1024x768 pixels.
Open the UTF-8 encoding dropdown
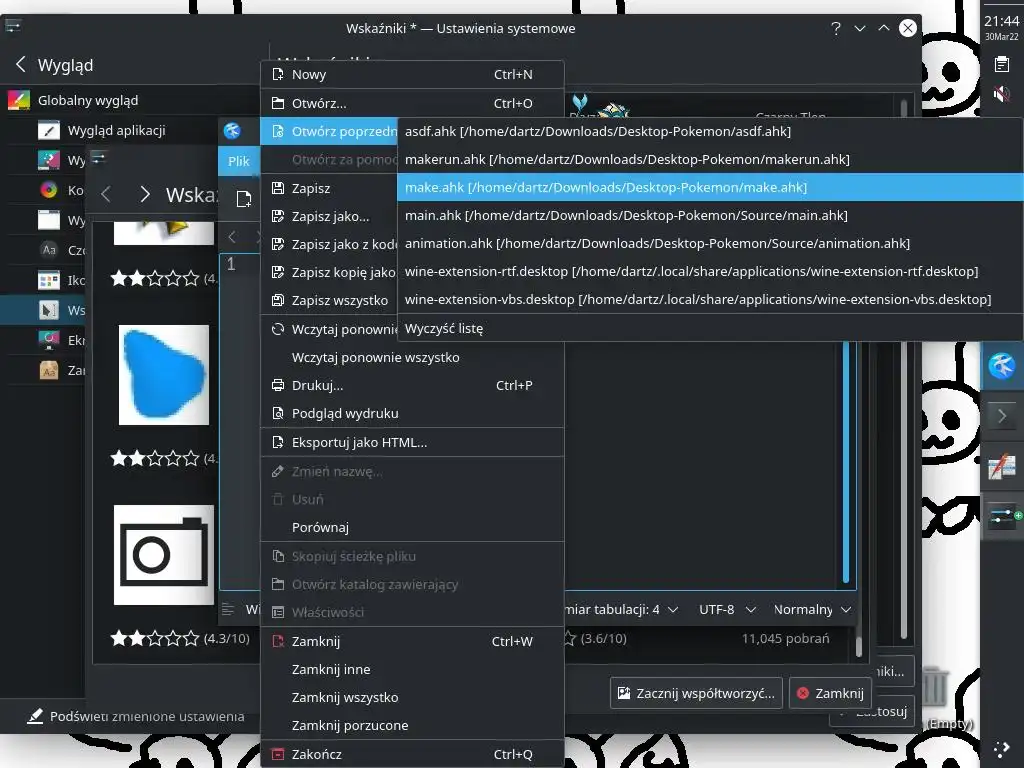tap(727, 609)
